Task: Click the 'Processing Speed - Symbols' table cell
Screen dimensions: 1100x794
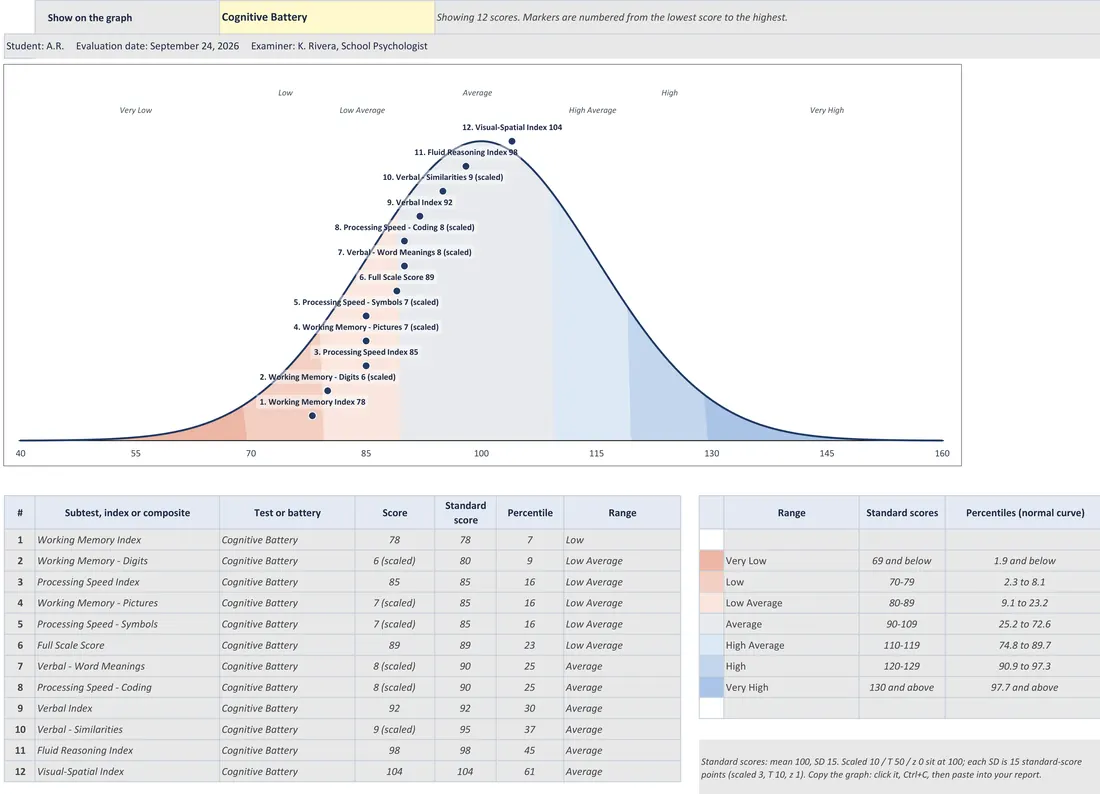Action: tap(127, 624)
